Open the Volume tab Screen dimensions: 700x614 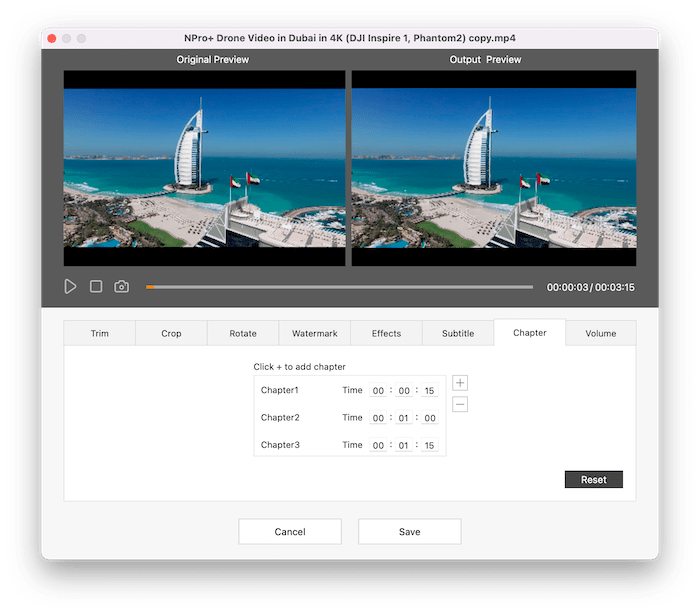click(601, 333)
